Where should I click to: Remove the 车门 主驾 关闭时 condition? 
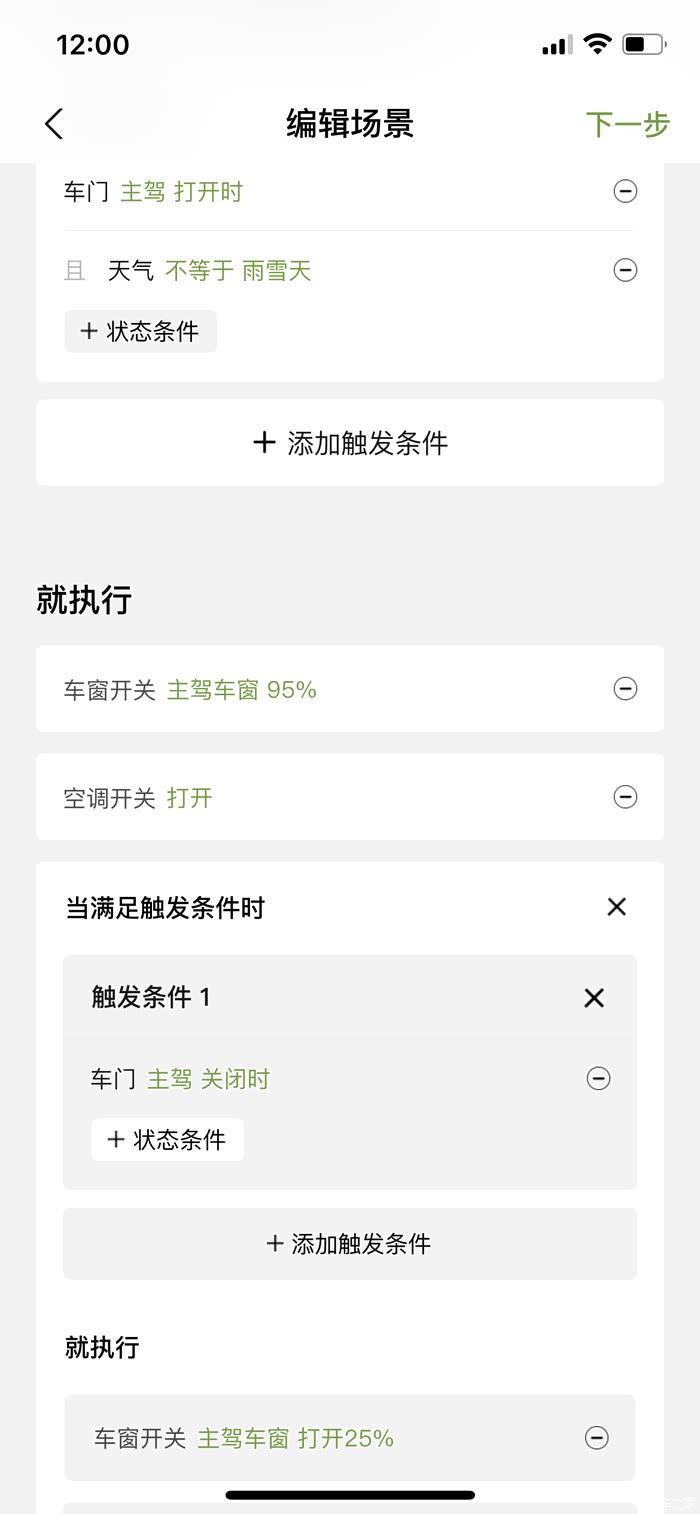pyautogui.click(x=598, y=1078)
